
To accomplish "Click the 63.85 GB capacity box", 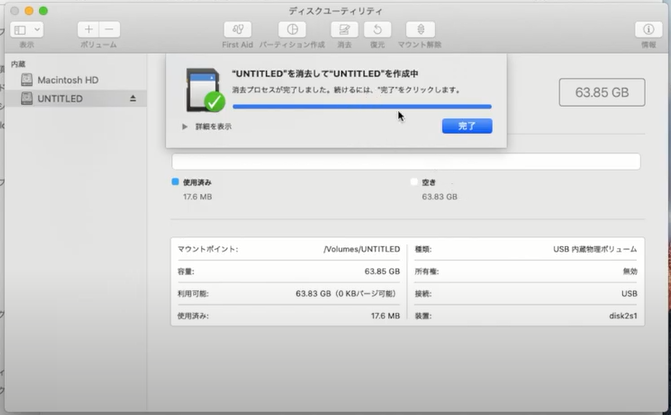I will point(602,92).
